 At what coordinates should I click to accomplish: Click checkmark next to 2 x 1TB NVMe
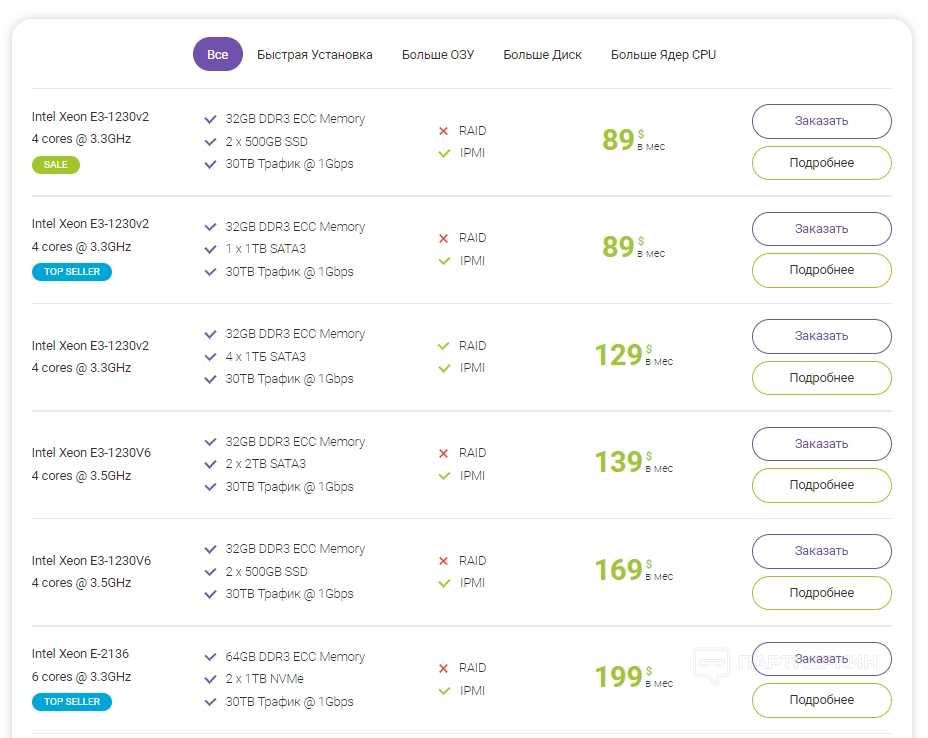pyautogui.click(x=210, y=680)
